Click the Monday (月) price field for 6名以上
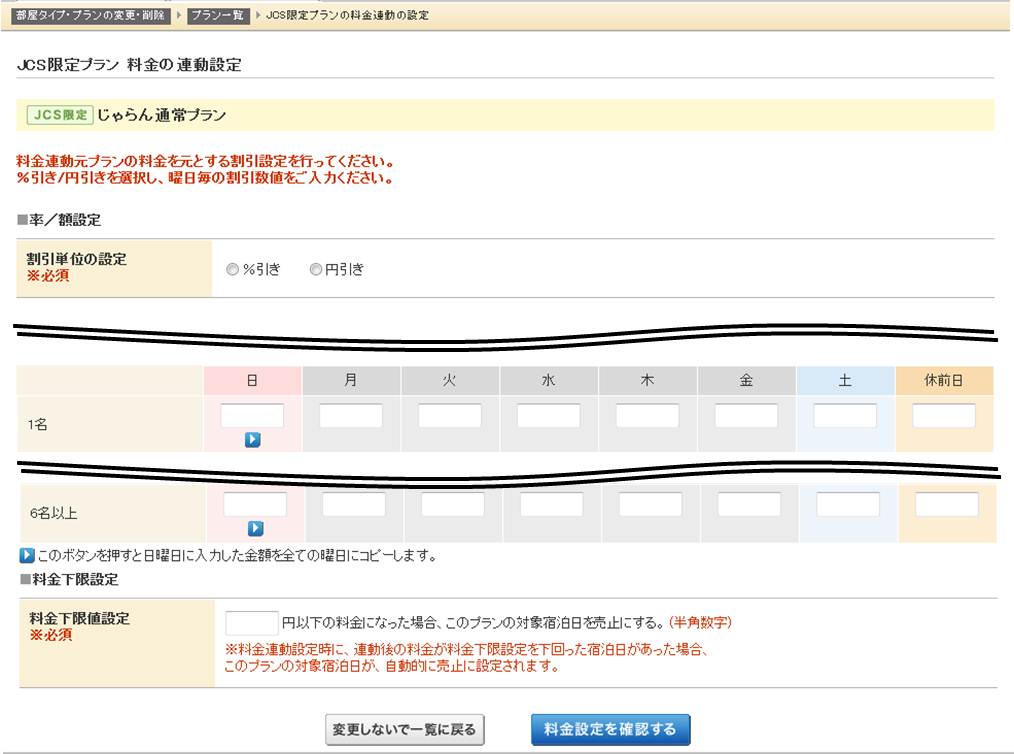This screenshot has height=754, width=1014. pyautogui.click(x=352, y=503)
